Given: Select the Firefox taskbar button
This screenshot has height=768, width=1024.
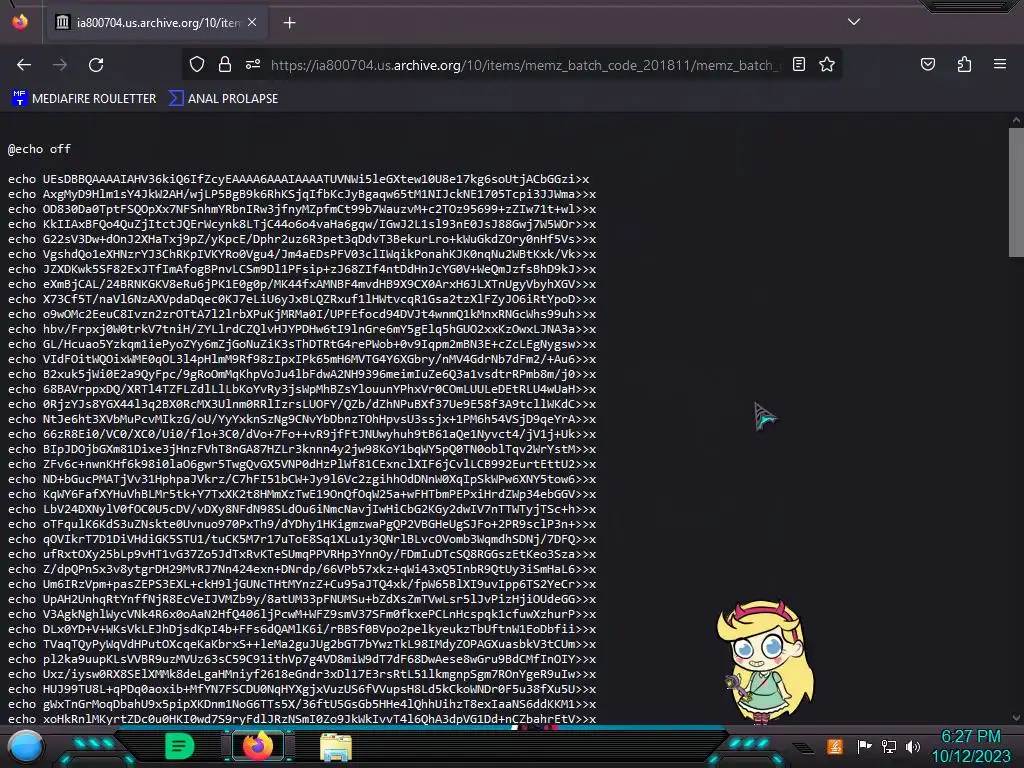Looking at the screenshot, I should 257,746.
